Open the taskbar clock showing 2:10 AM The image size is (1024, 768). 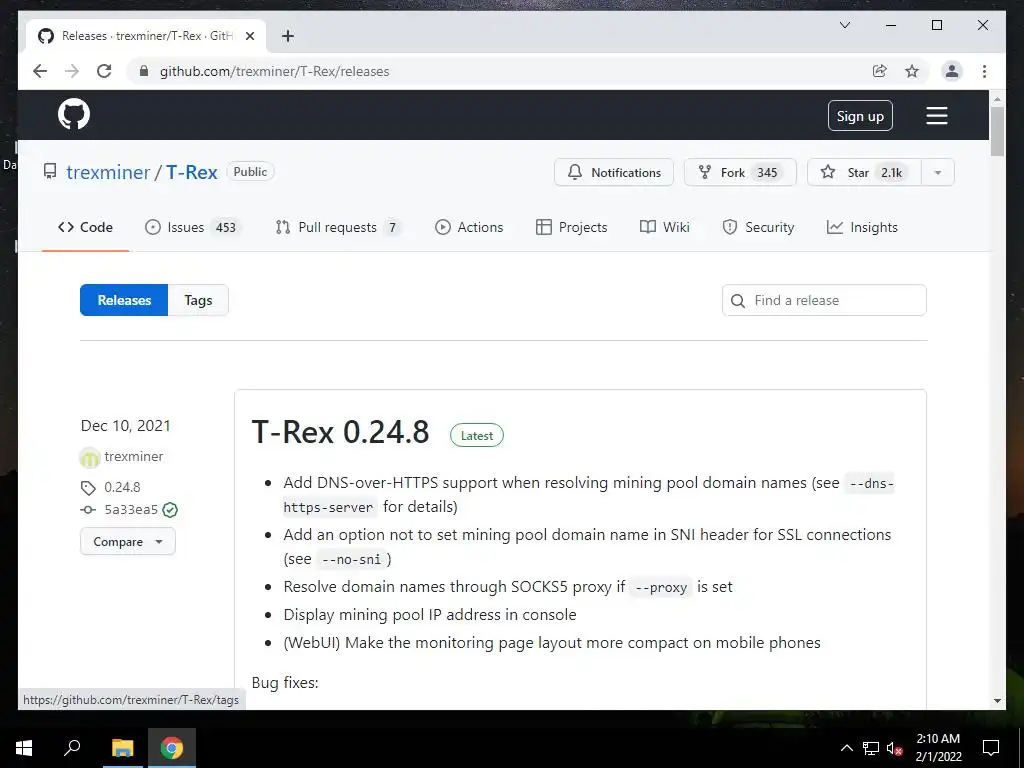point(938,748)
